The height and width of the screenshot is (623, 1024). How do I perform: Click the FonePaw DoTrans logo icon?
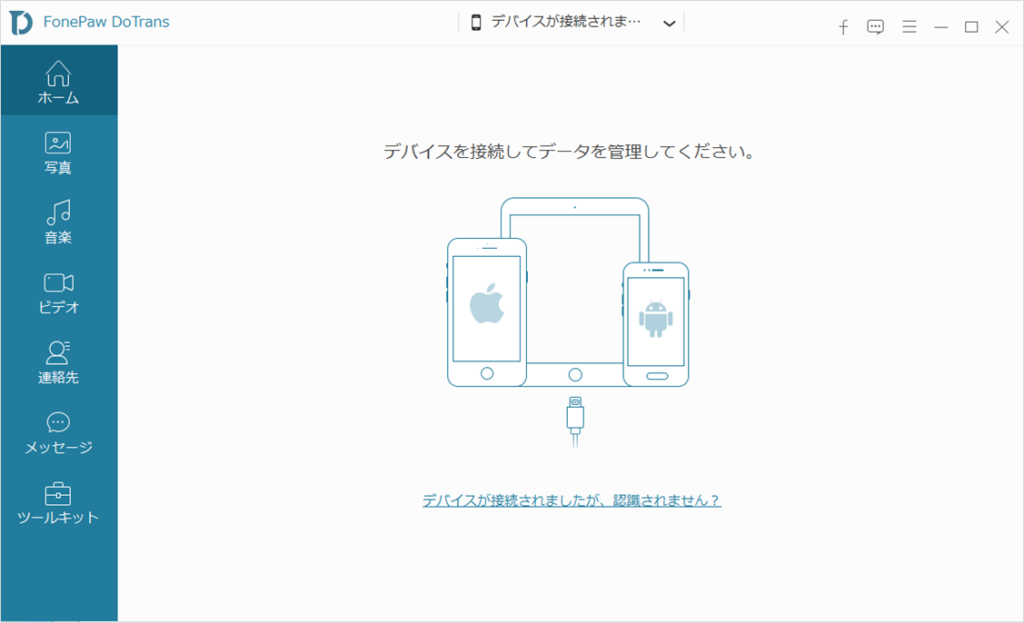tap(21, 22)
